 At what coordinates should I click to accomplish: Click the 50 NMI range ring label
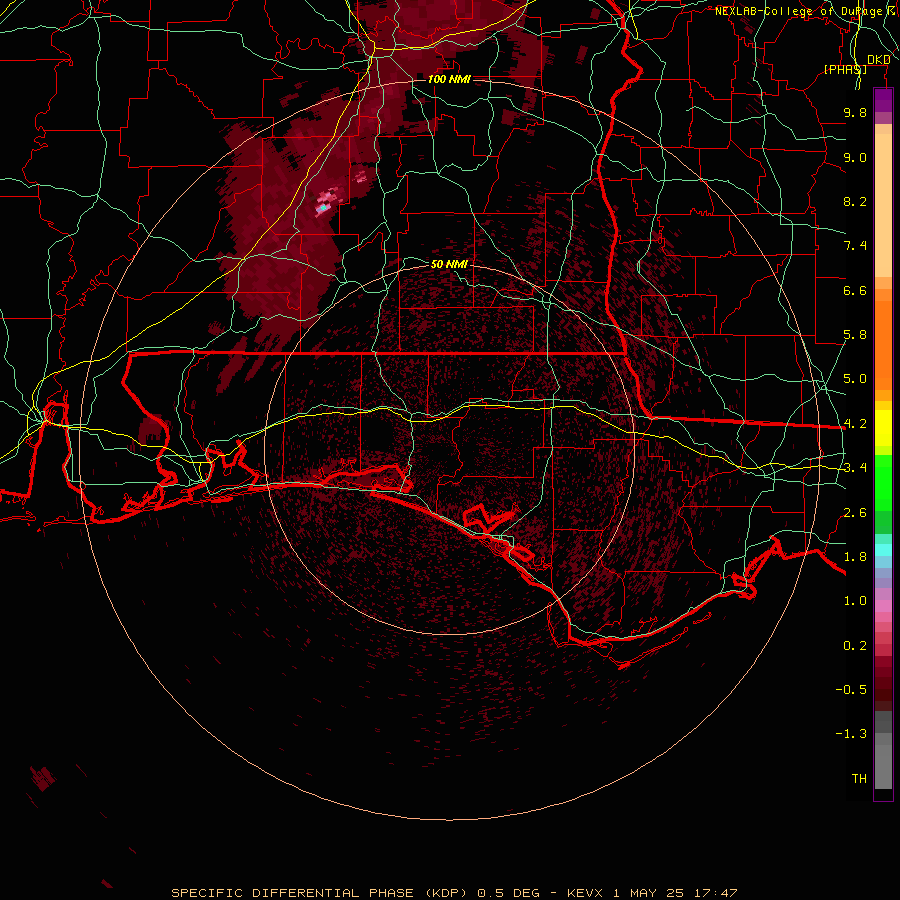tap(449, 264)
